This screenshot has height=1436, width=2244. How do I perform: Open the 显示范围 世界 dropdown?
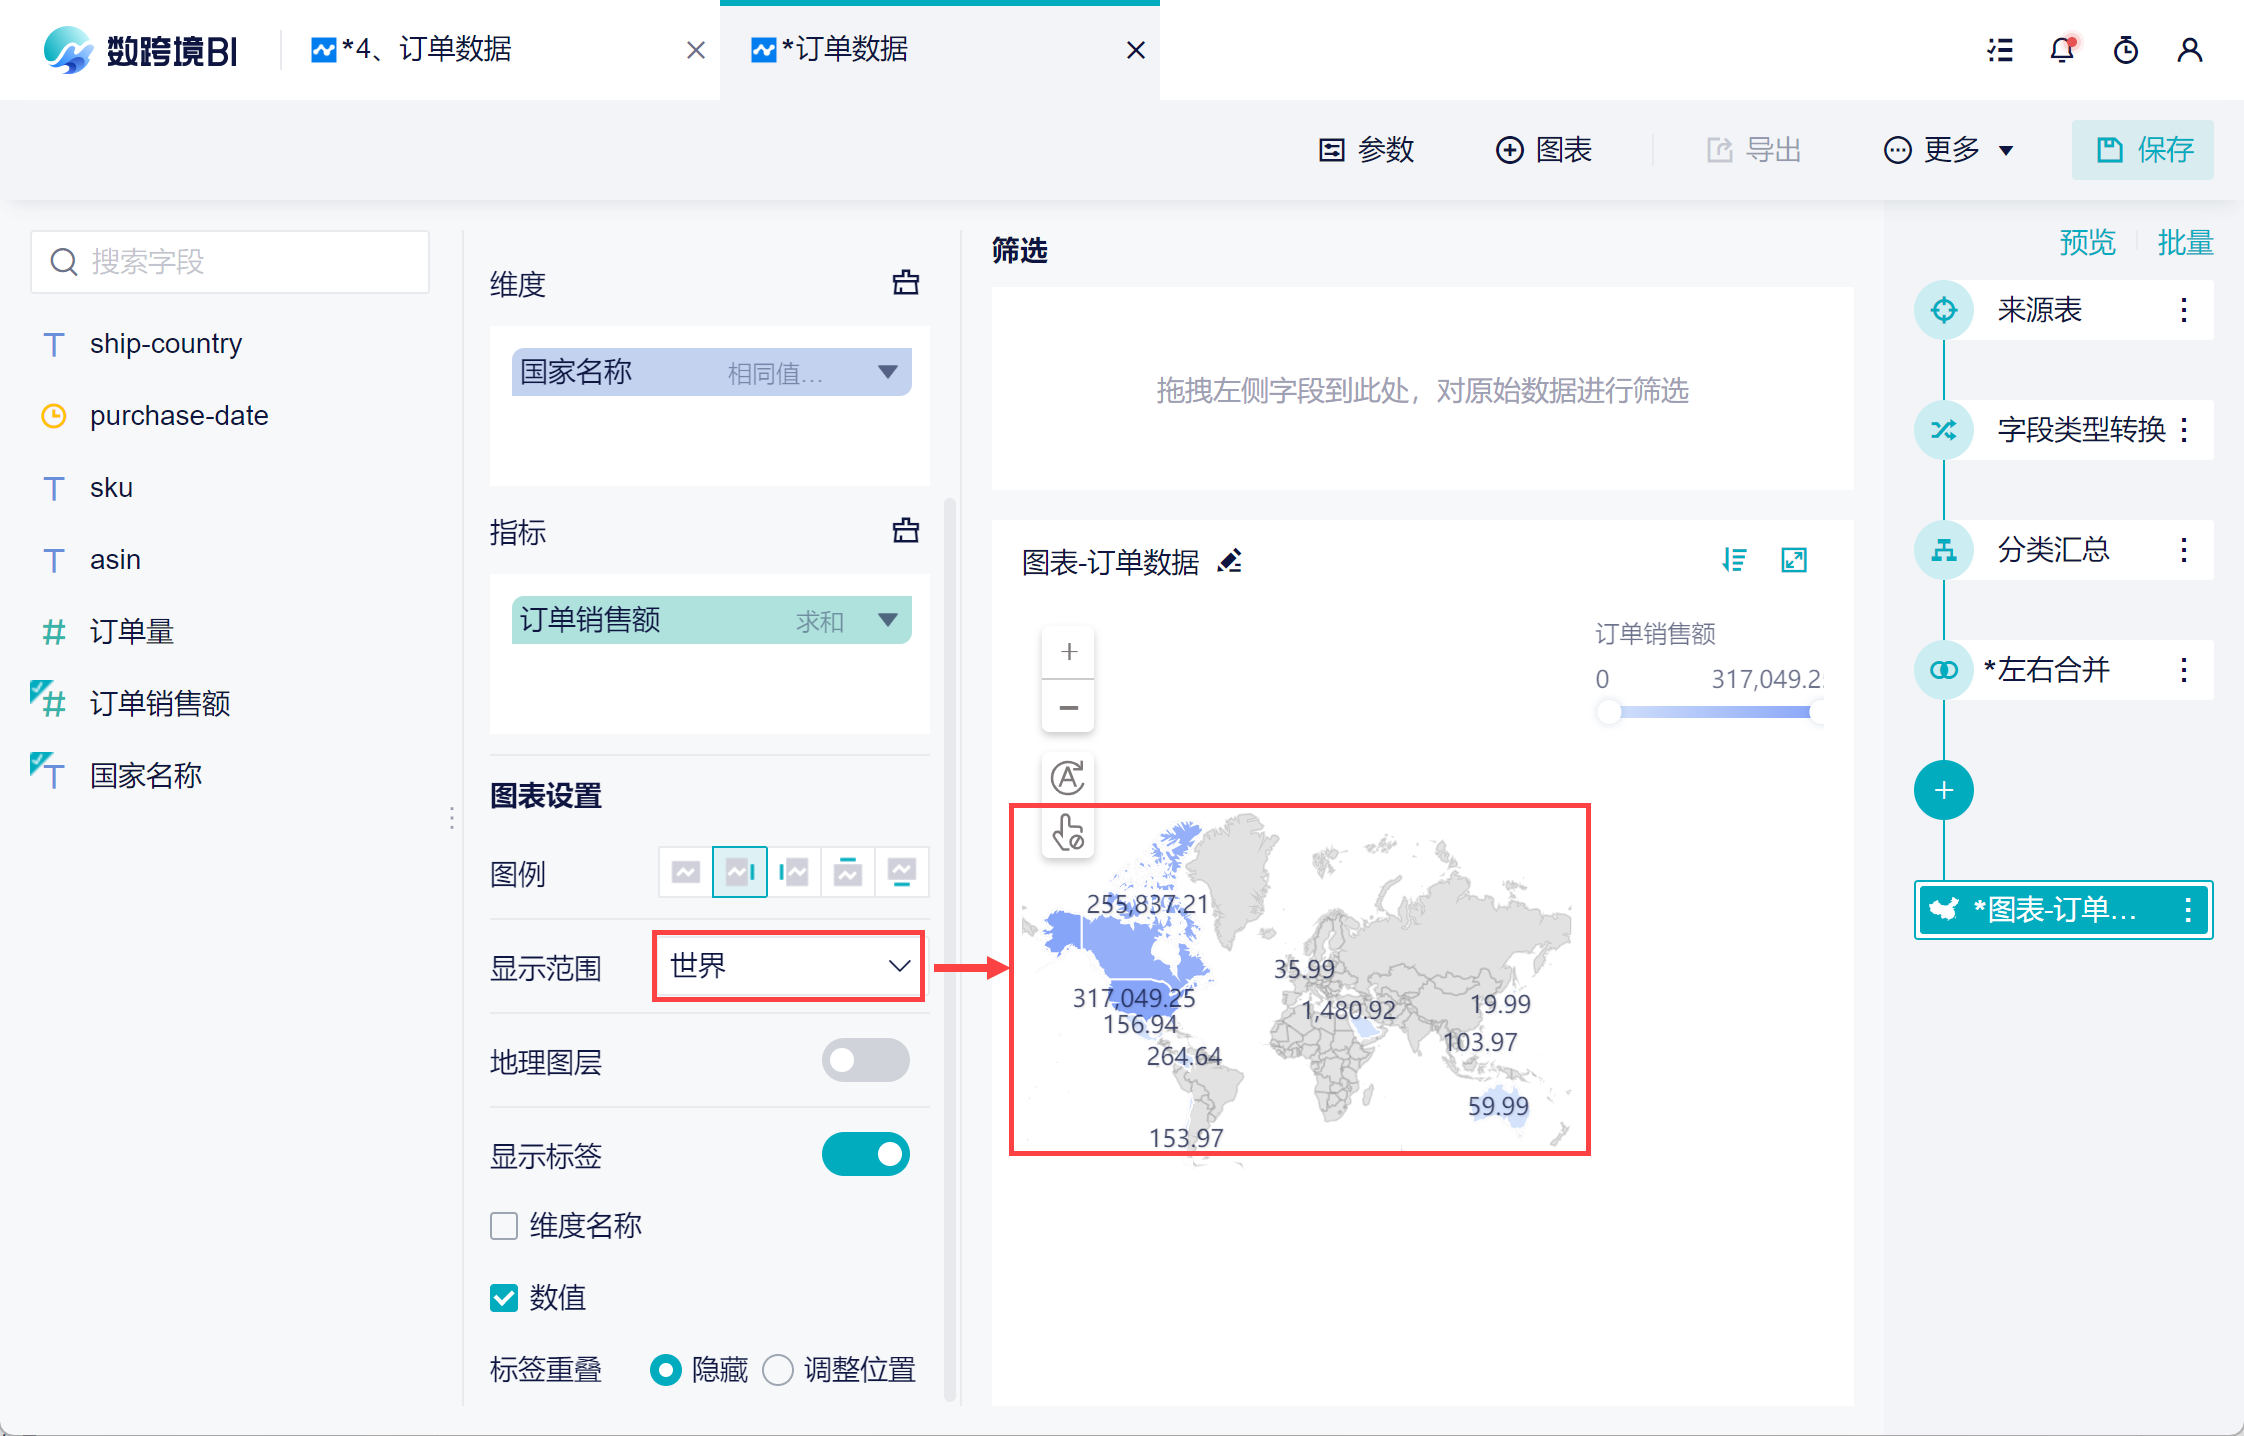pyautogui.click(x=788, y=966)
